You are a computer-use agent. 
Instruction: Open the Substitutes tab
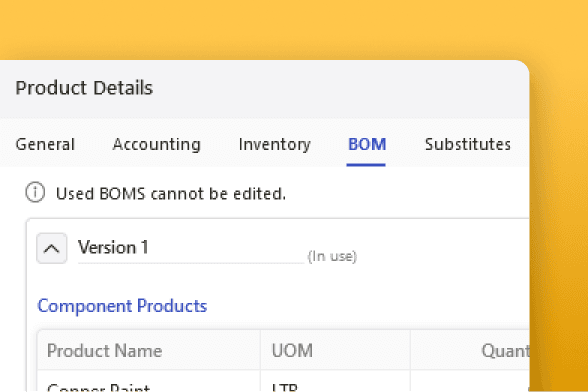468,144
